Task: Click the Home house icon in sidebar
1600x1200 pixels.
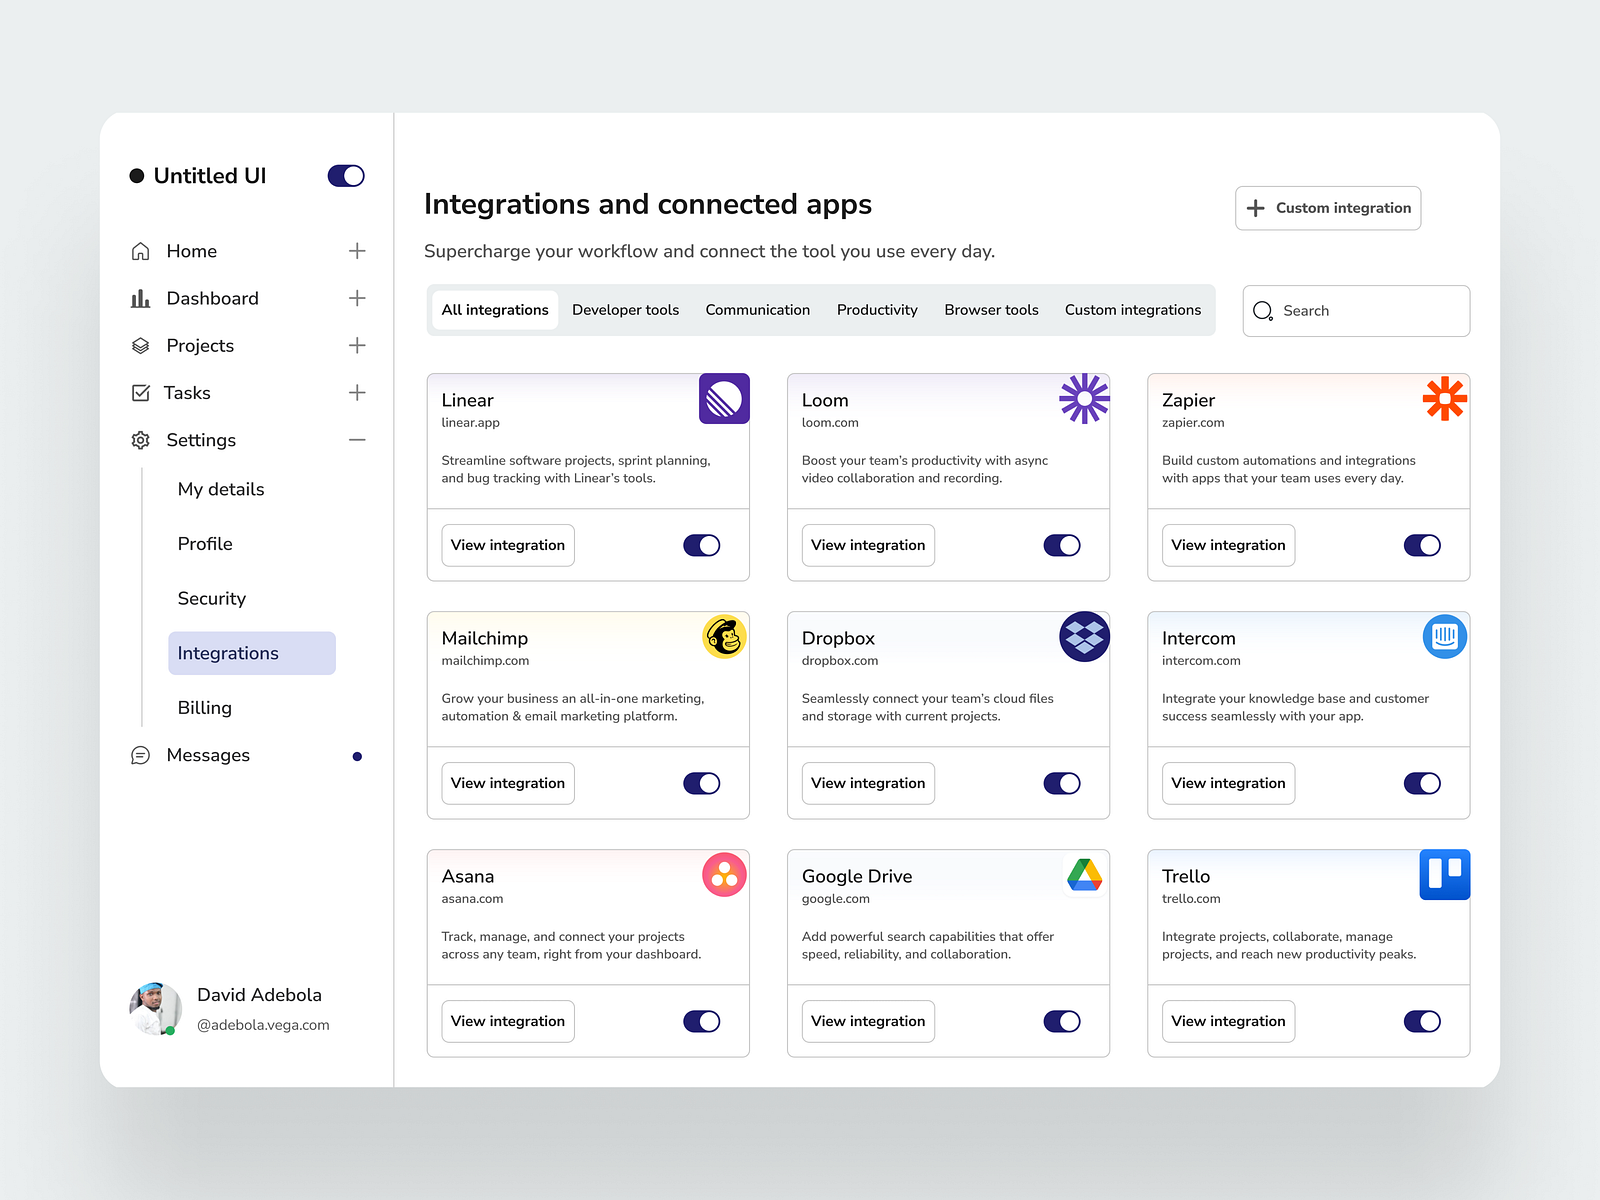Action: 141,251
